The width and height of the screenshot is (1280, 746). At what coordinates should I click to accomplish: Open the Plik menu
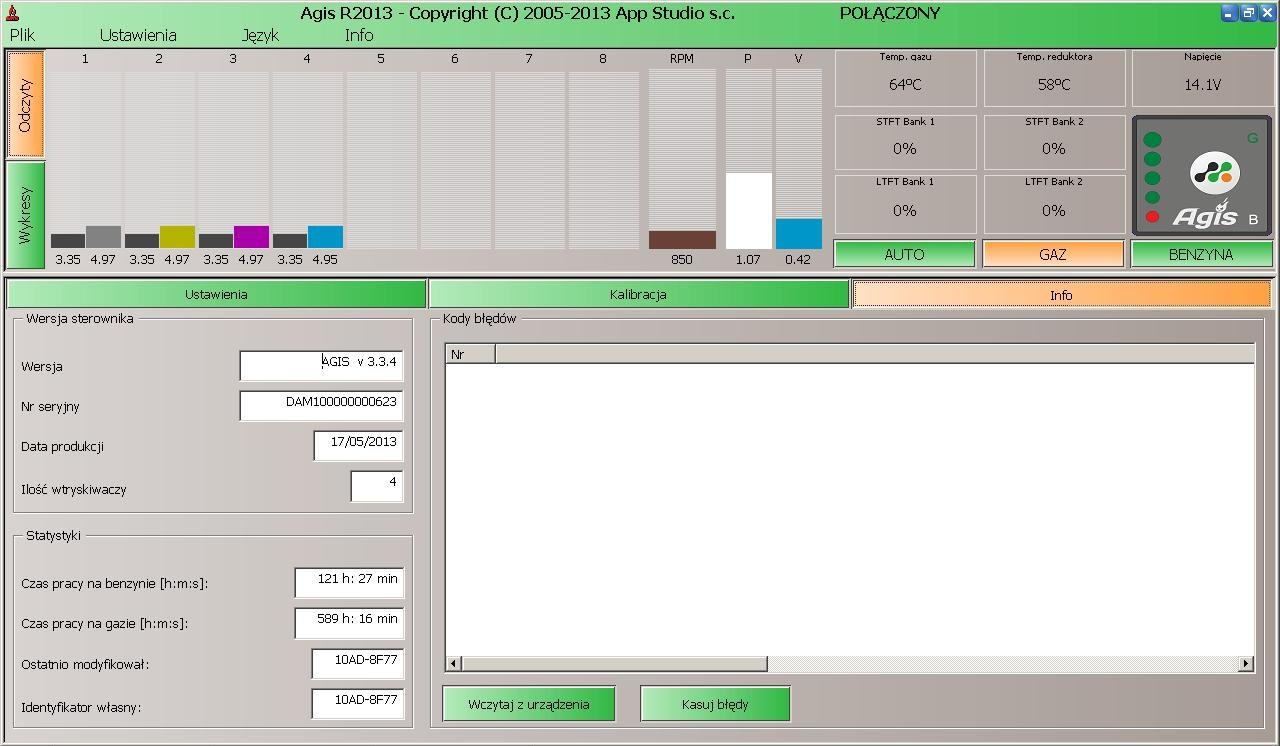[x=22, y=35]
